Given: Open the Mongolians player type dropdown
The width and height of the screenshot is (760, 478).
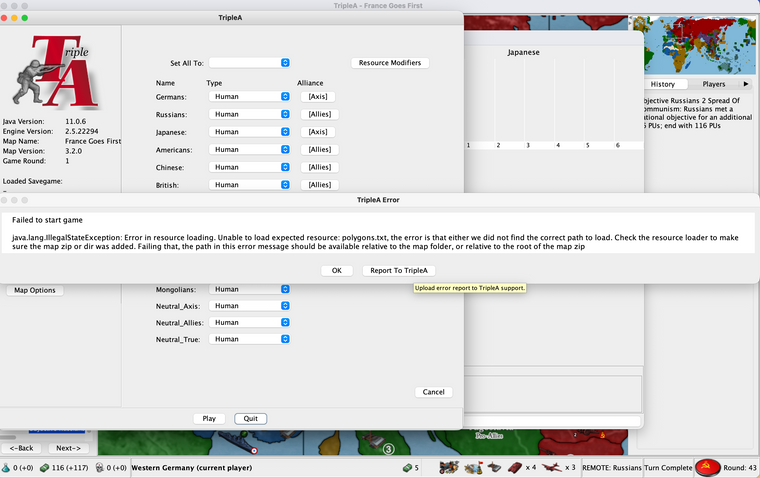Looking at the screenshot, I should pos(250,289).
